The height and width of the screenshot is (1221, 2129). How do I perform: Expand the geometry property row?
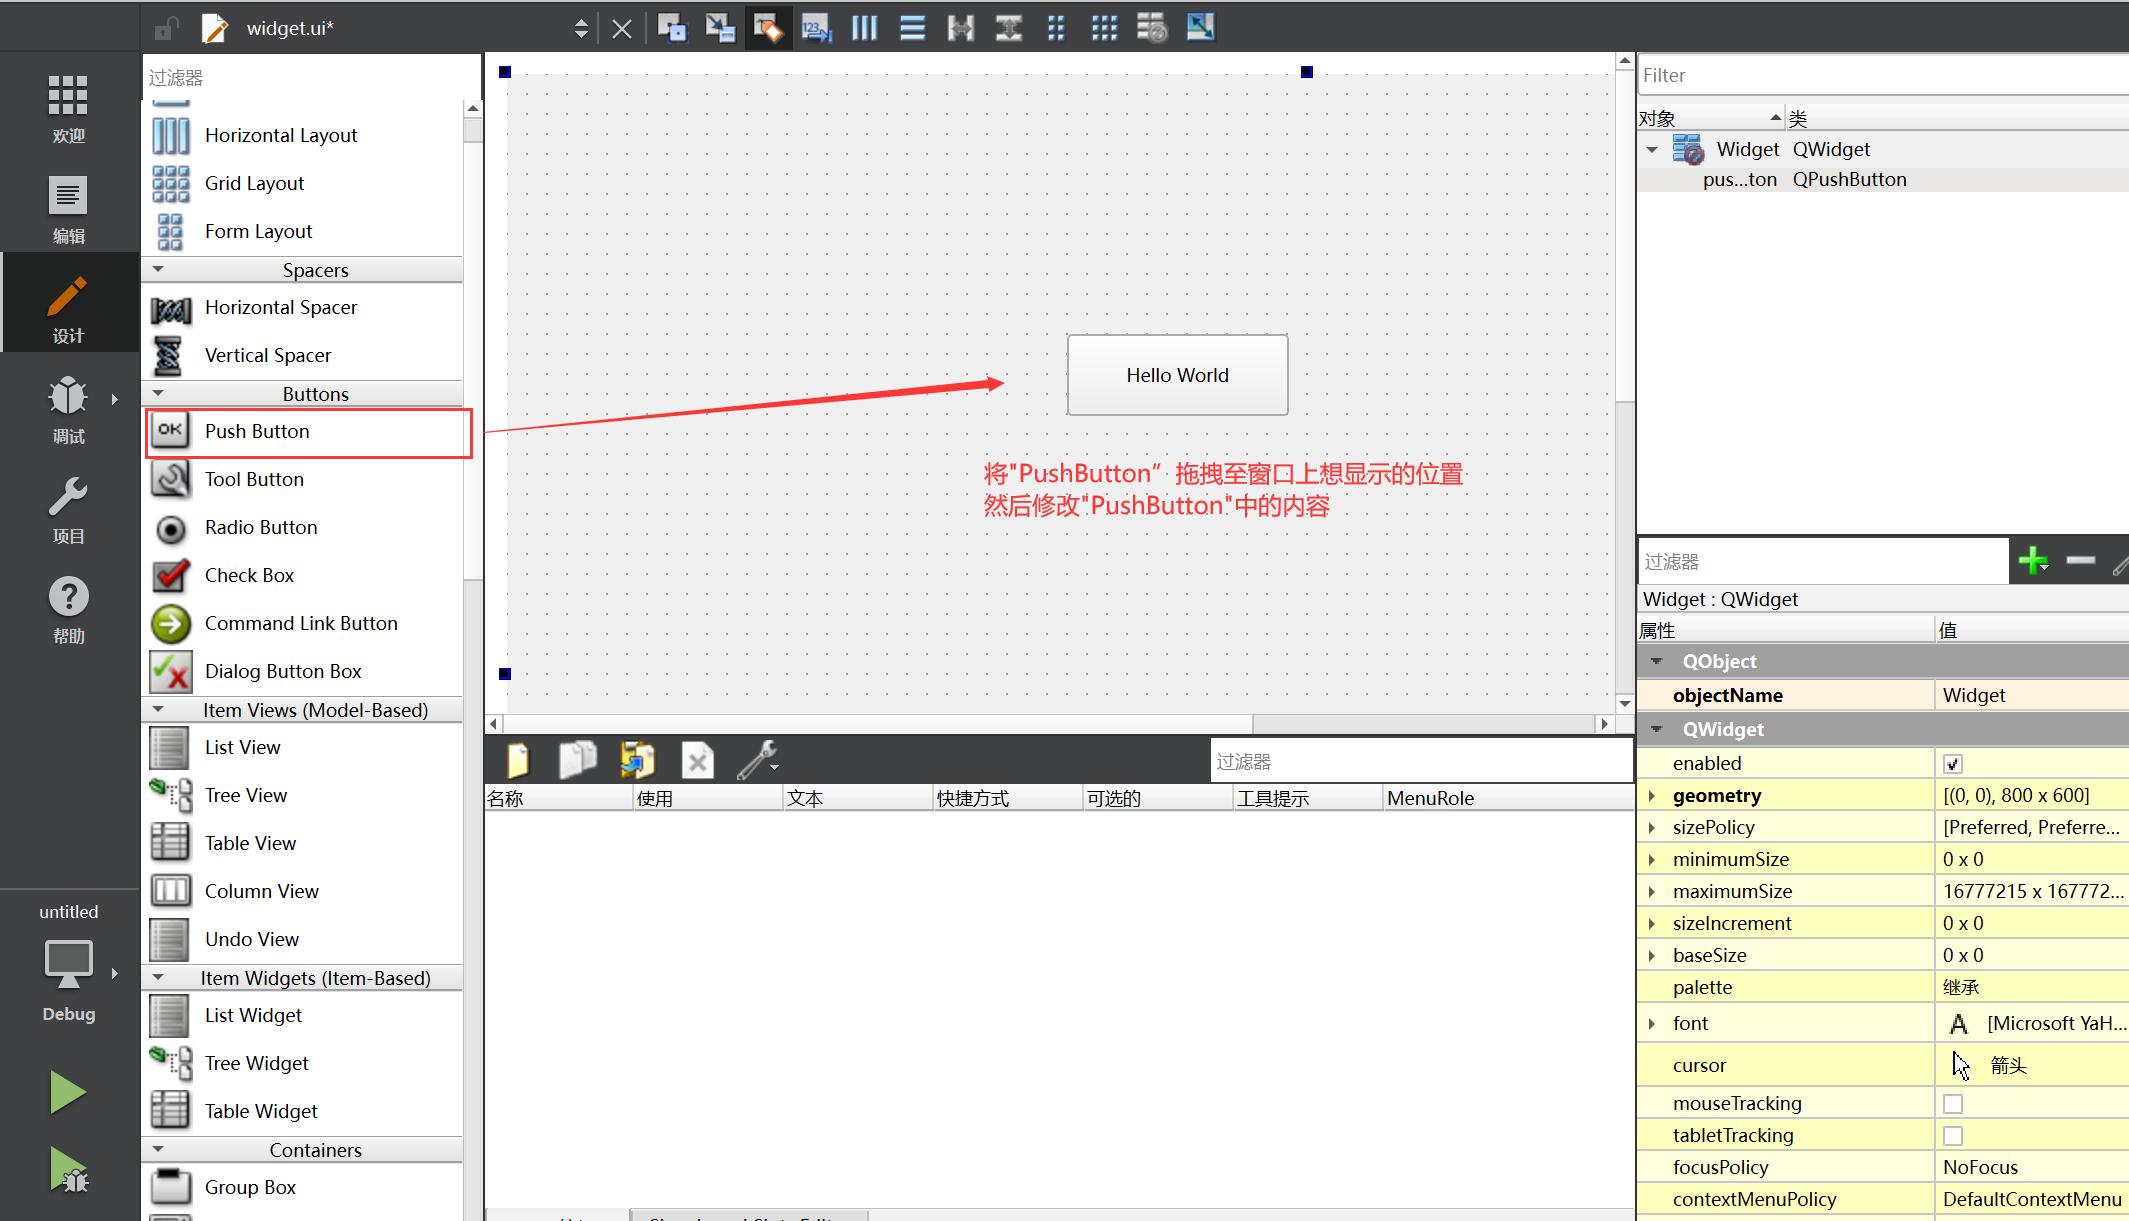pos(1651,796)
